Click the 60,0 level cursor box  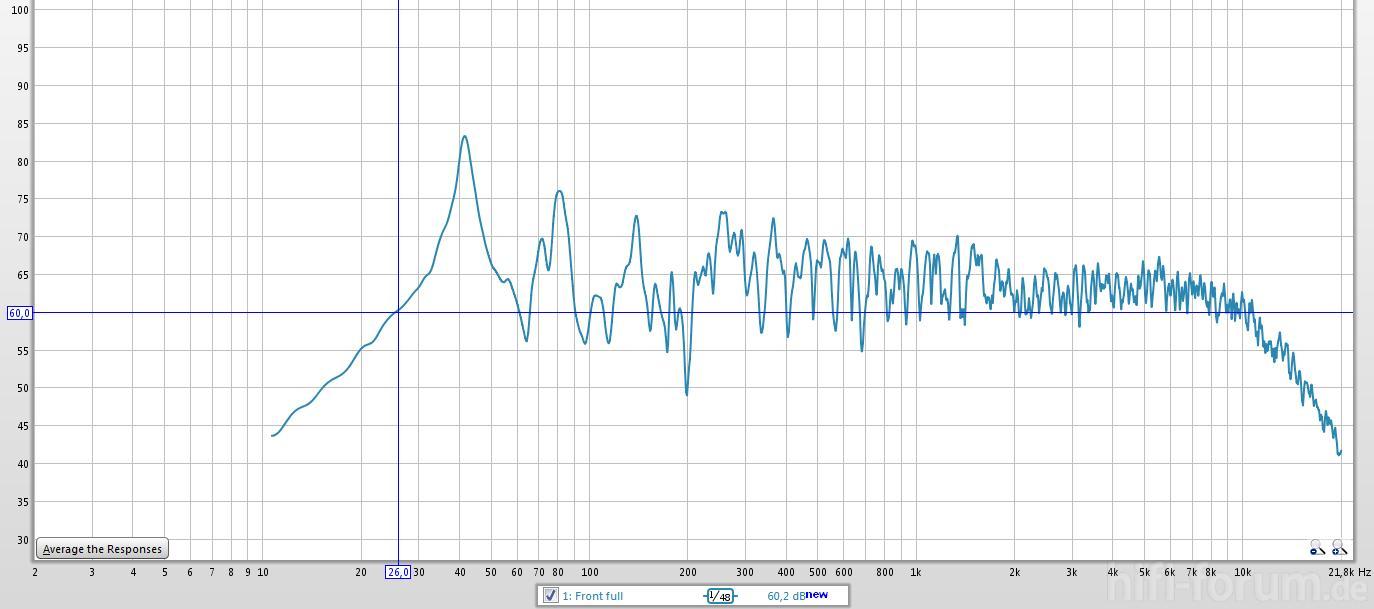19,313
